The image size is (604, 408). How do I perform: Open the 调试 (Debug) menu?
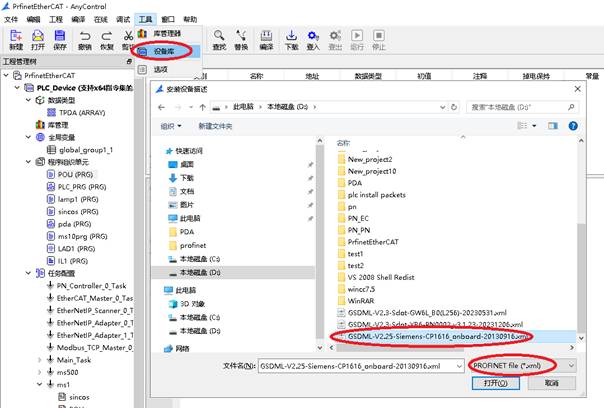[x=123, y=19]
